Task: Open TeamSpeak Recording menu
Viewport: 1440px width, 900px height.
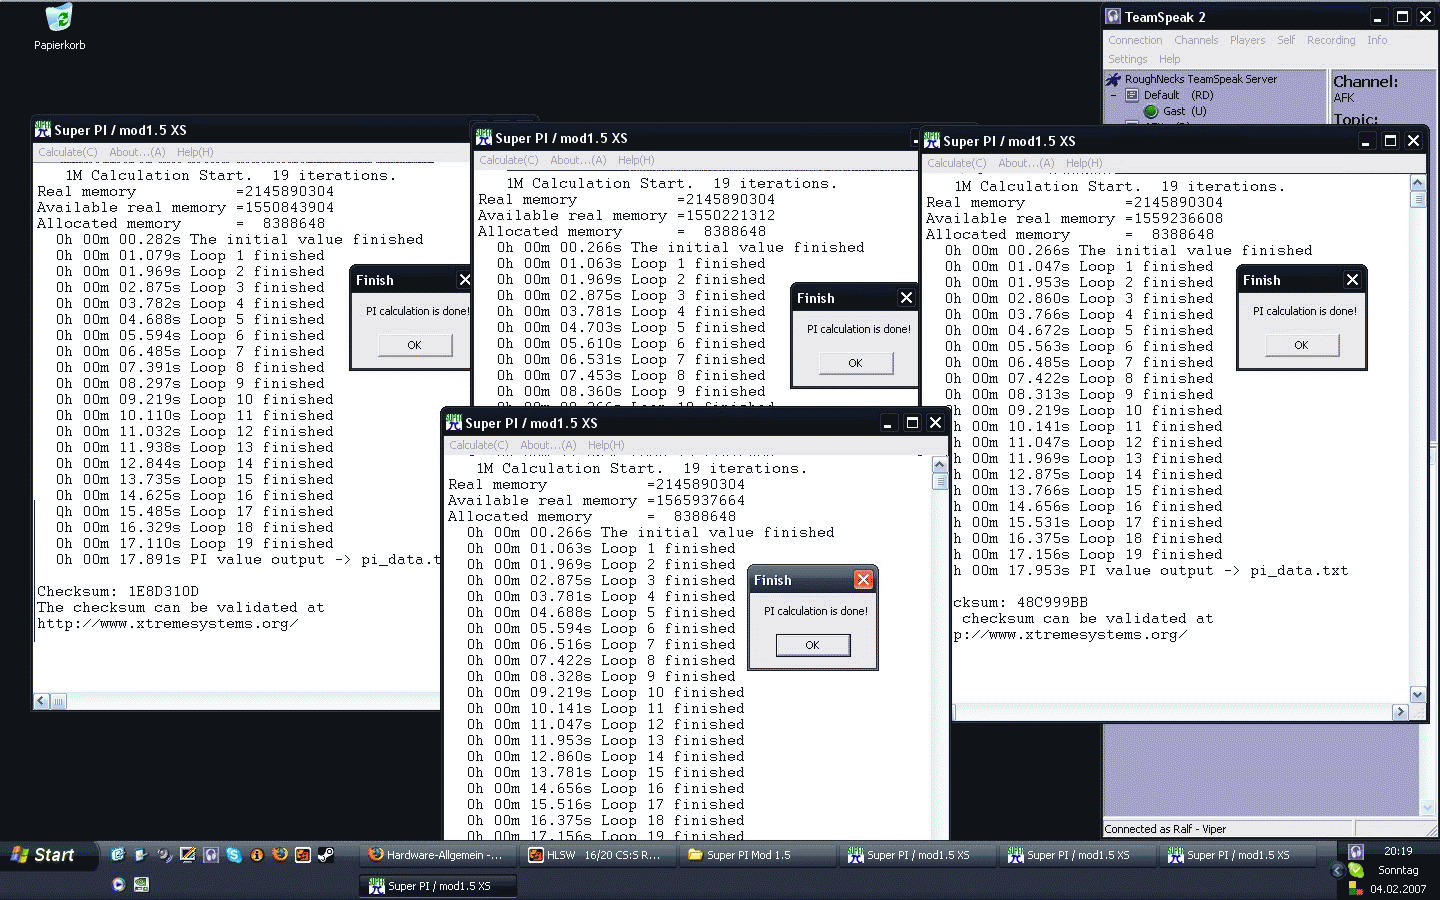Action: click(1331, 40)
